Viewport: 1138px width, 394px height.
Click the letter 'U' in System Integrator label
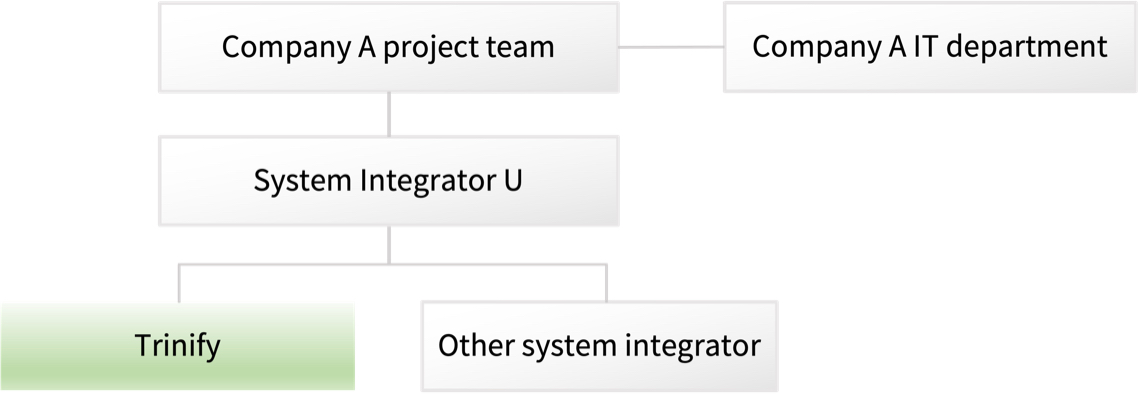tap(512, 181)
